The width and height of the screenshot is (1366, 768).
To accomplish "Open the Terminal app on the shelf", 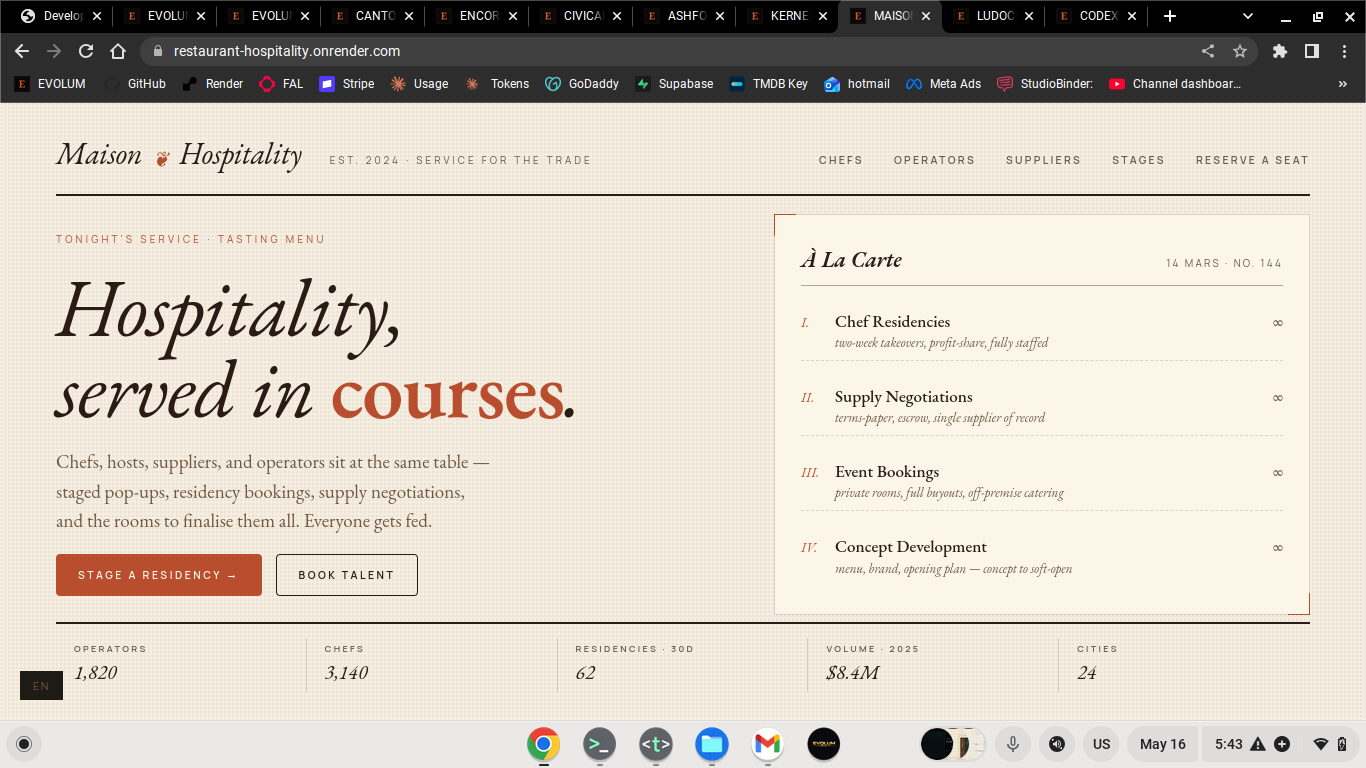I will tap(600, 744).
